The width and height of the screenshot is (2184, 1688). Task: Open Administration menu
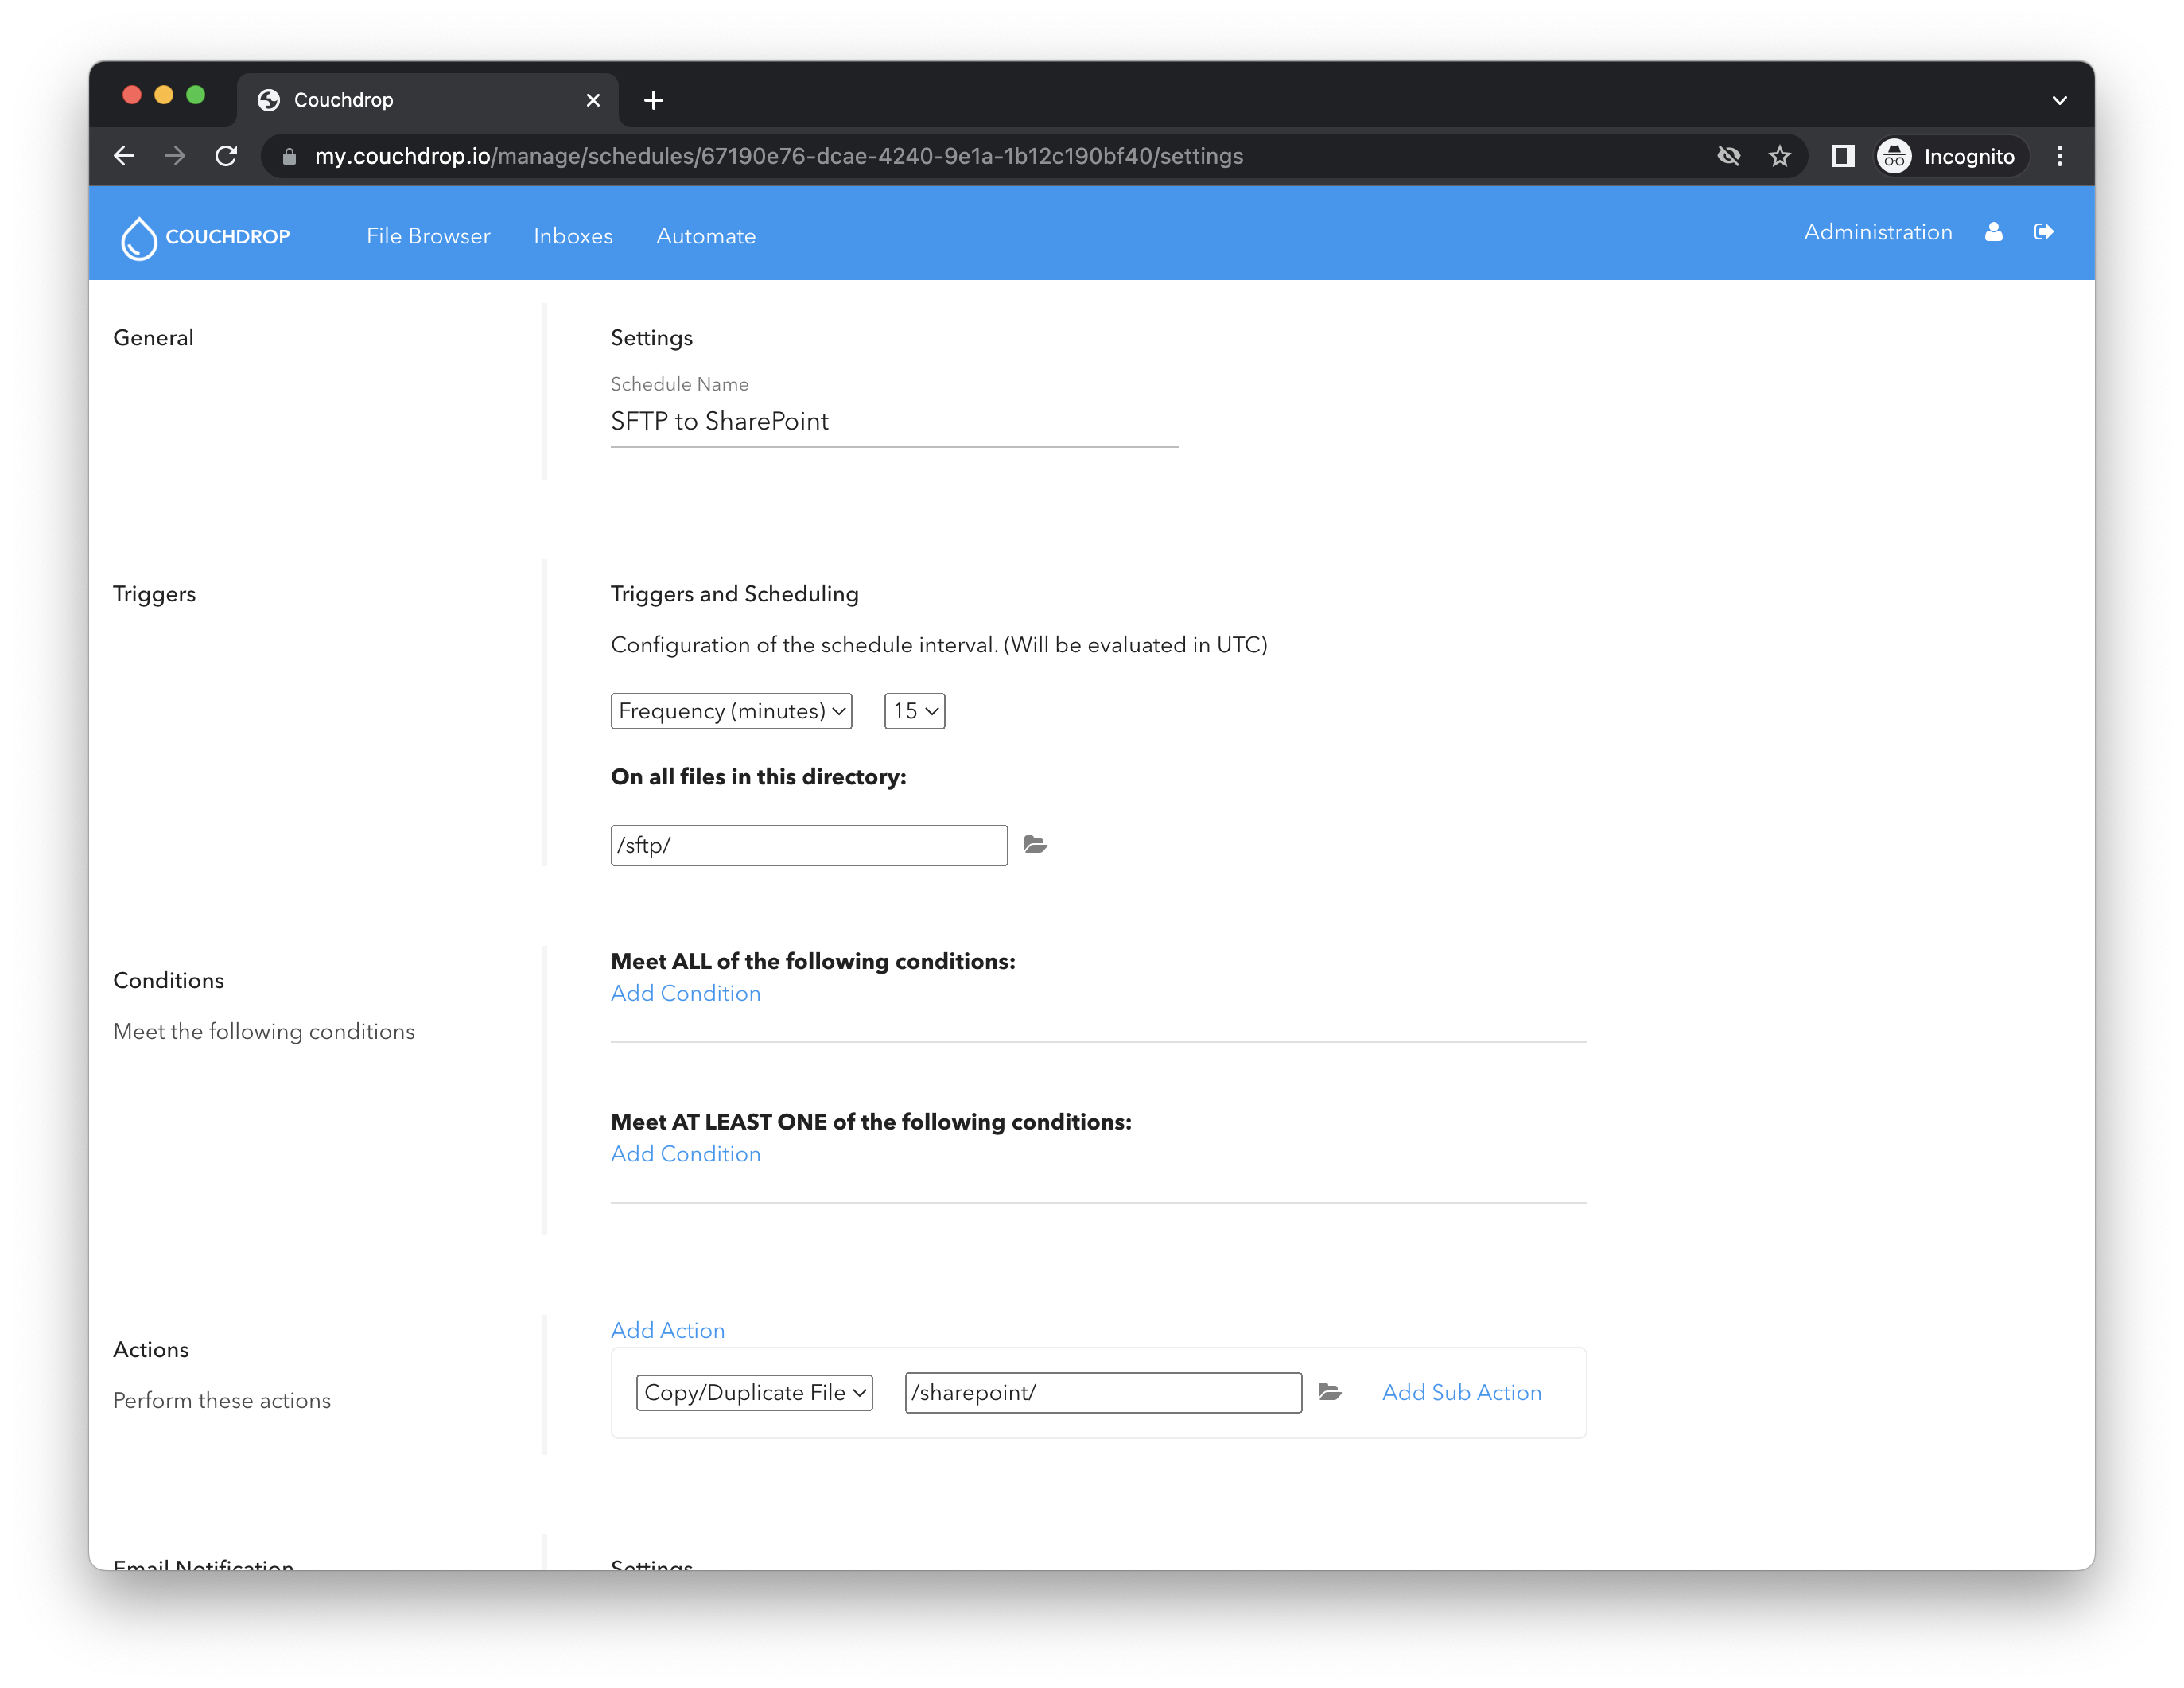tap(1878, 232)
